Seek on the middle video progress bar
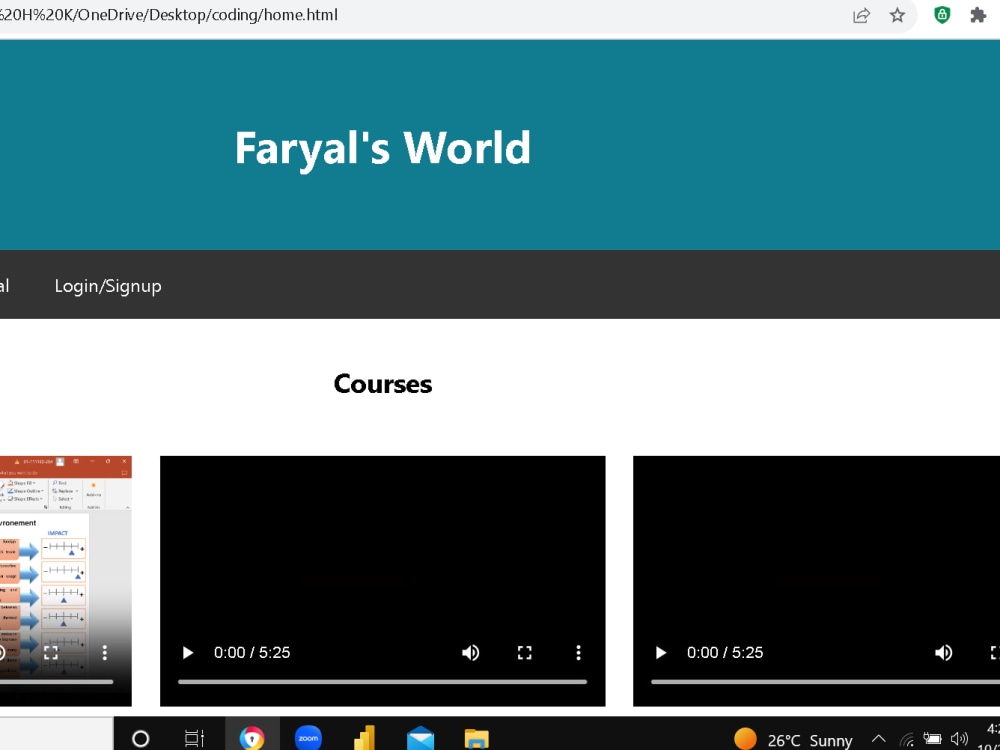 click(382, 682)
